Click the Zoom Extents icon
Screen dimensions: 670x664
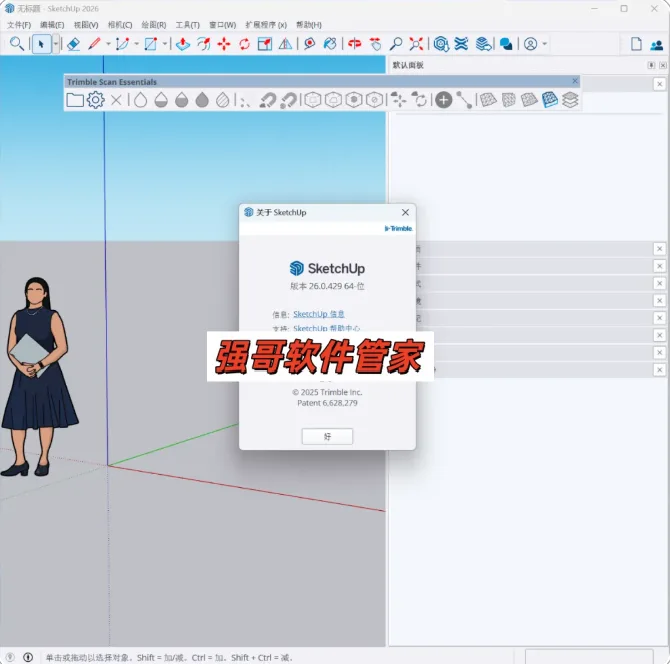(416, 44)
